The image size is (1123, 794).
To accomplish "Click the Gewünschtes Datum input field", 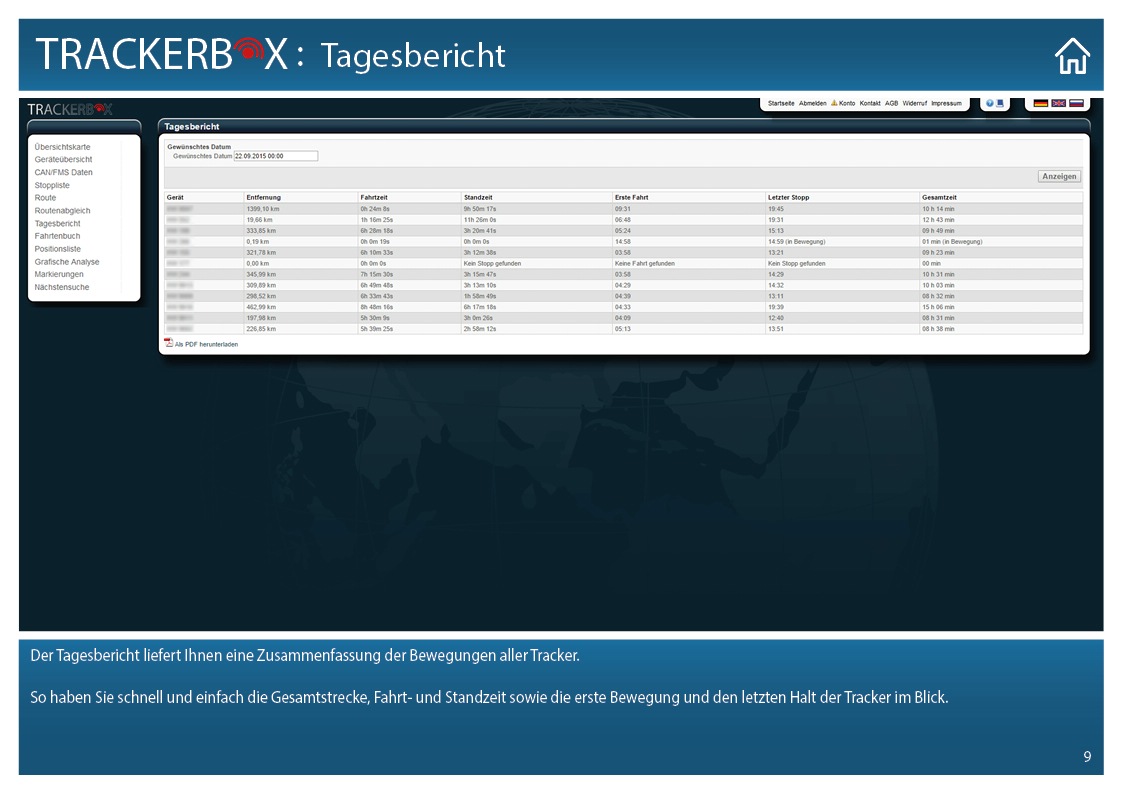I will pos(276,156).
